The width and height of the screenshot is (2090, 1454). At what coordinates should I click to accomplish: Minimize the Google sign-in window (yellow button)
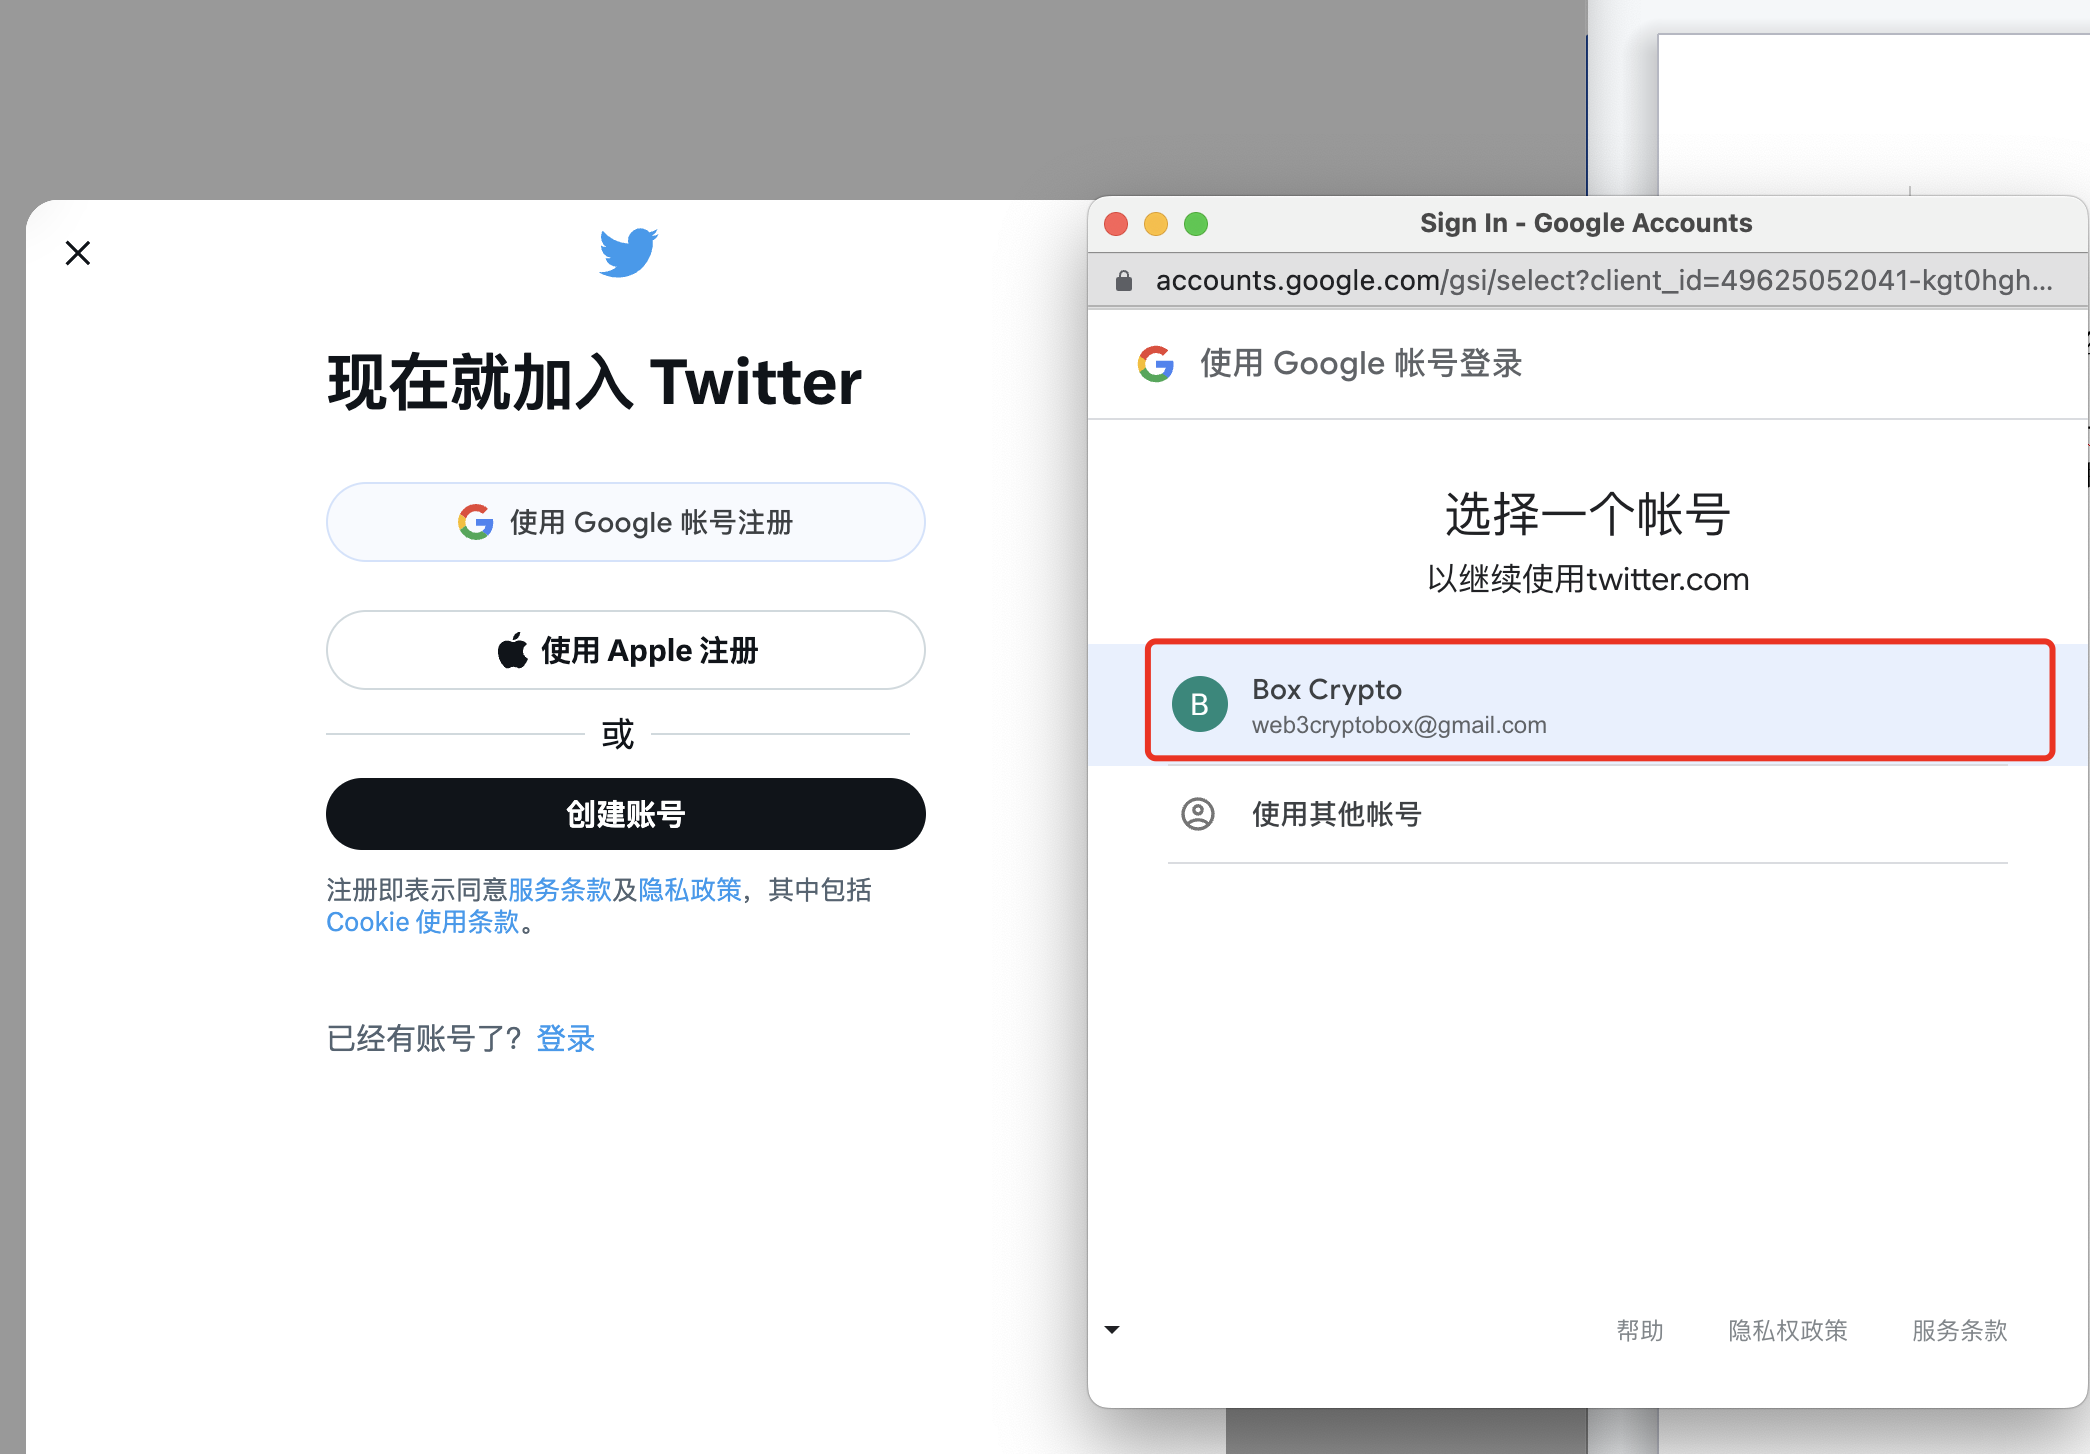(x=1156, y=224)
